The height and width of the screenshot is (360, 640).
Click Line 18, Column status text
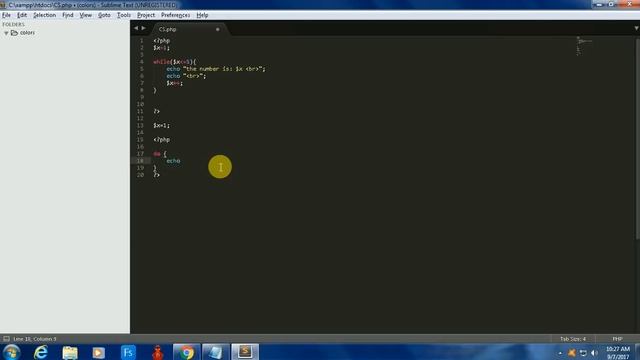[x=35, y=339]
